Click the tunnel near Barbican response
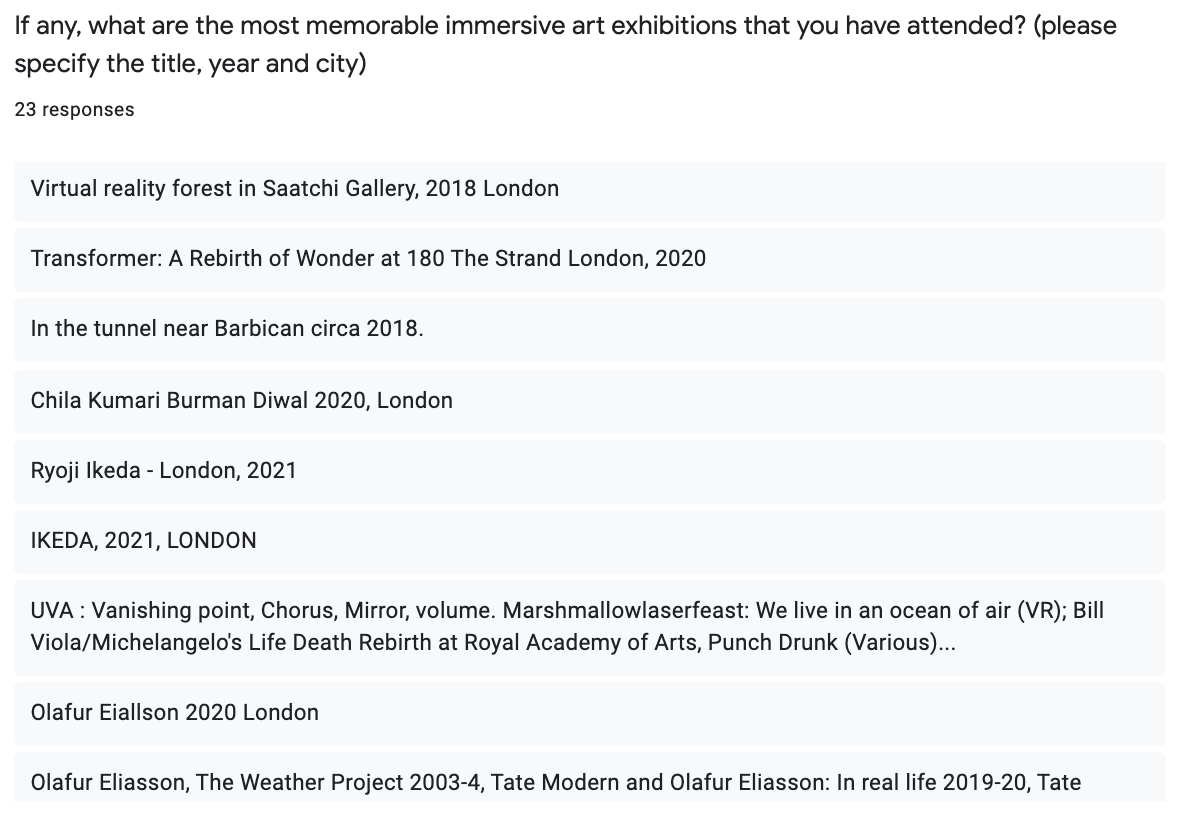1198x824 pixels. tap(227, 329)
